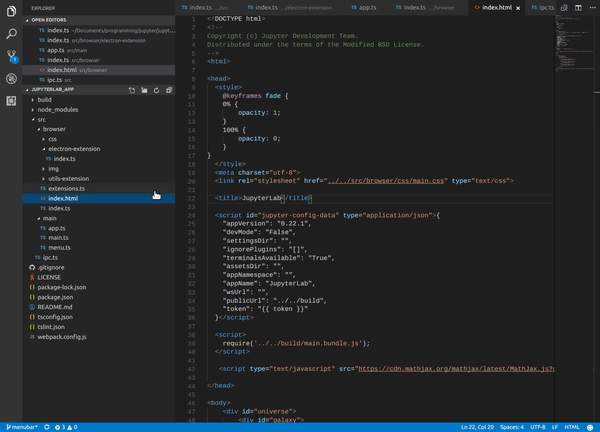
Task: Click the New File icon in explorer header
Action: click(x=132, y=90)
